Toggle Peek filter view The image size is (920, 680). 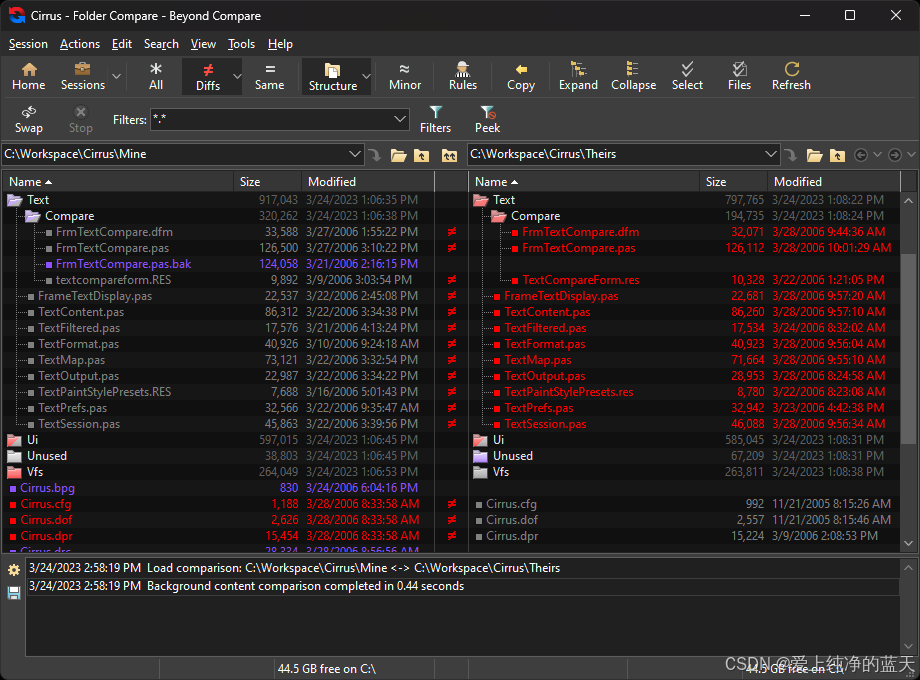pyautogui.click(x=488, y=120)
